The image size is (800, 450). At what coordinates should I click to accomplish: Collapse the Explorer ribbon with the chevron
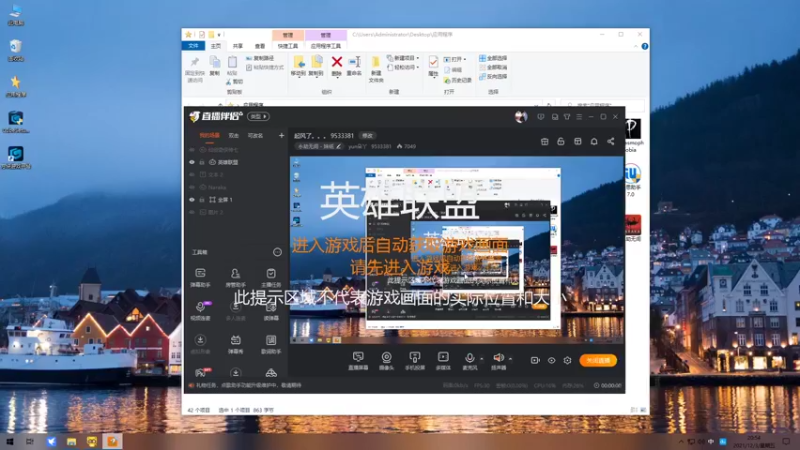pos(636,46)
